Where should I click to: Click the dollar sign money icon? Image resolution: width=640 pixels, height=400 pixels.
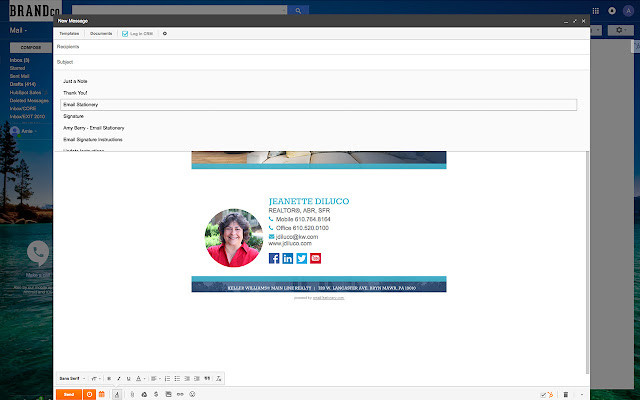point(156,395)
